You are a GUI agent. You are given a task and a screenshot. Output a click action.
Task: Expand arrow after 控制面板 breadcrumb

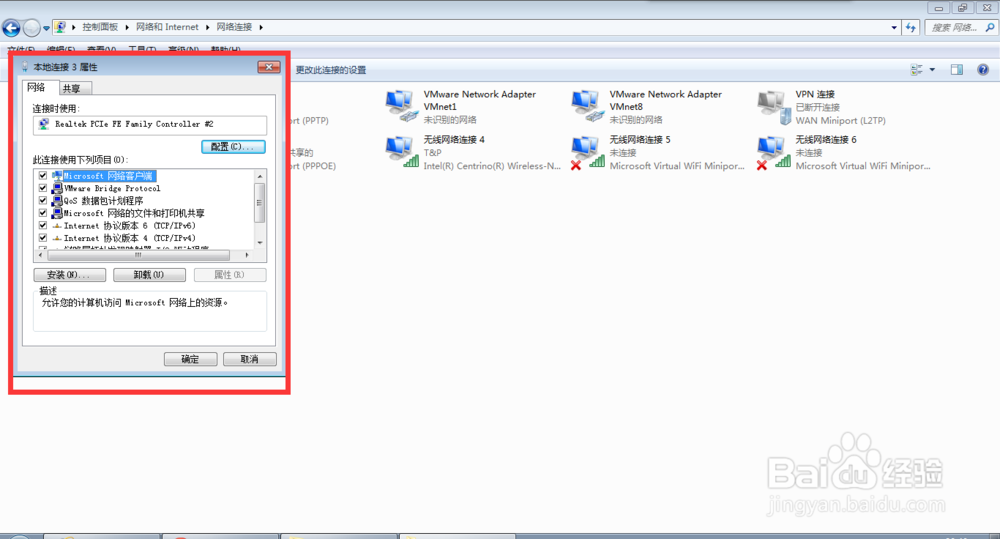pyautogui.click(x=127, y=27)
